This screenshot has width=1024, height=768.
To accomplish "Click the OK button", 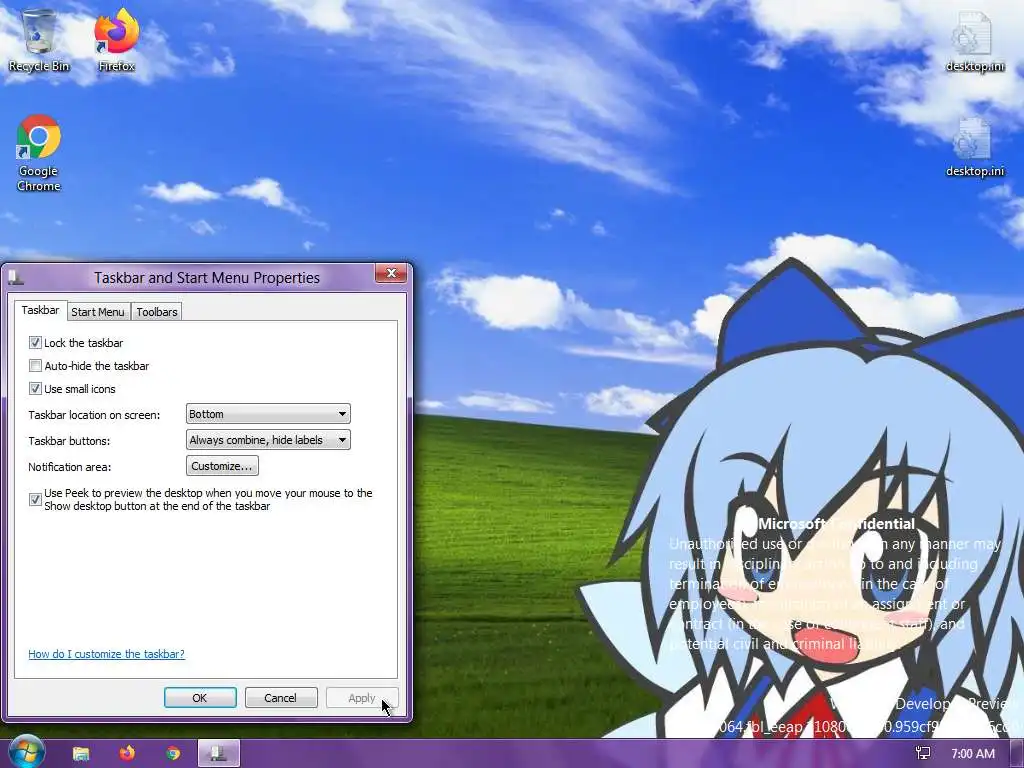I will (x=200, y=697).
